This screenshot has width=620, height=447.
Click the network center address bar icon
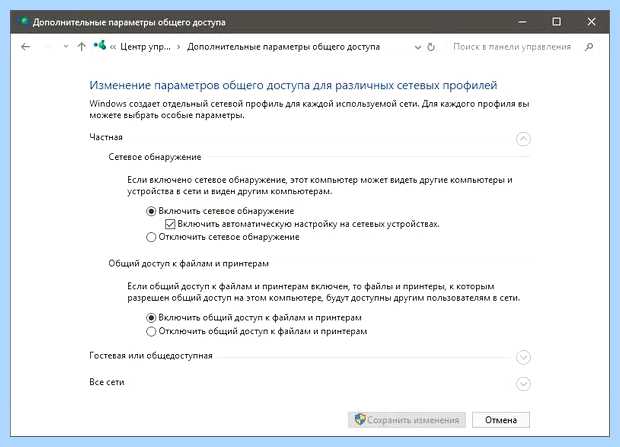(x=100, y=45)
